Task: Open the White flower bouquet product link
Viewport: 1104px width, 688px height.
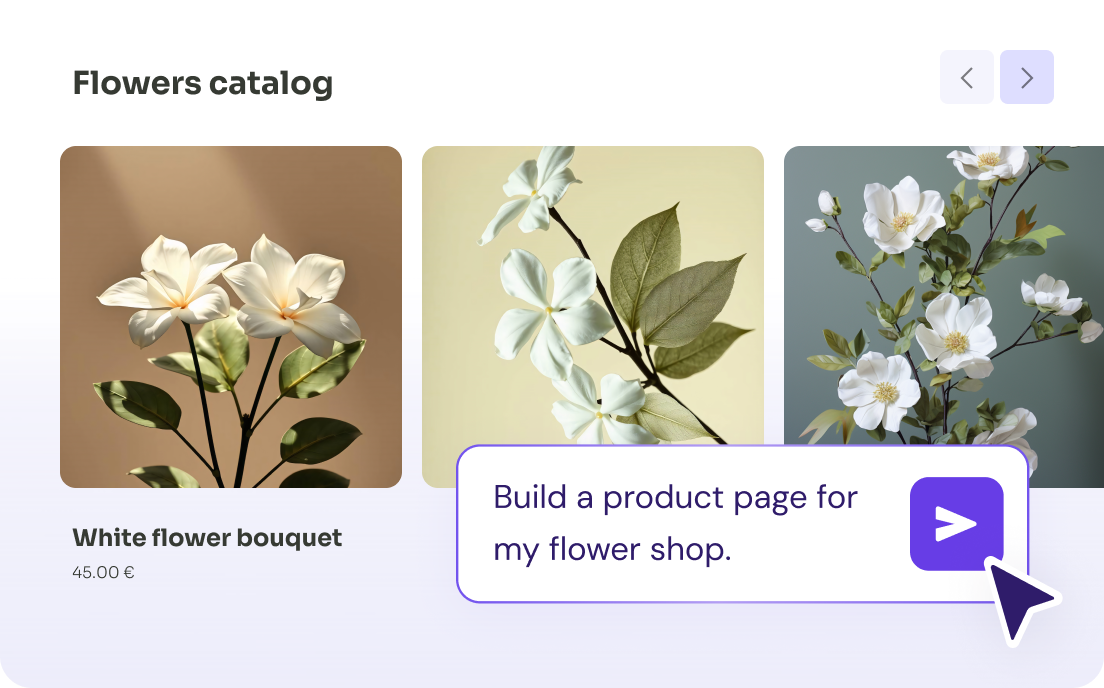Action: [x=206, y=537]
